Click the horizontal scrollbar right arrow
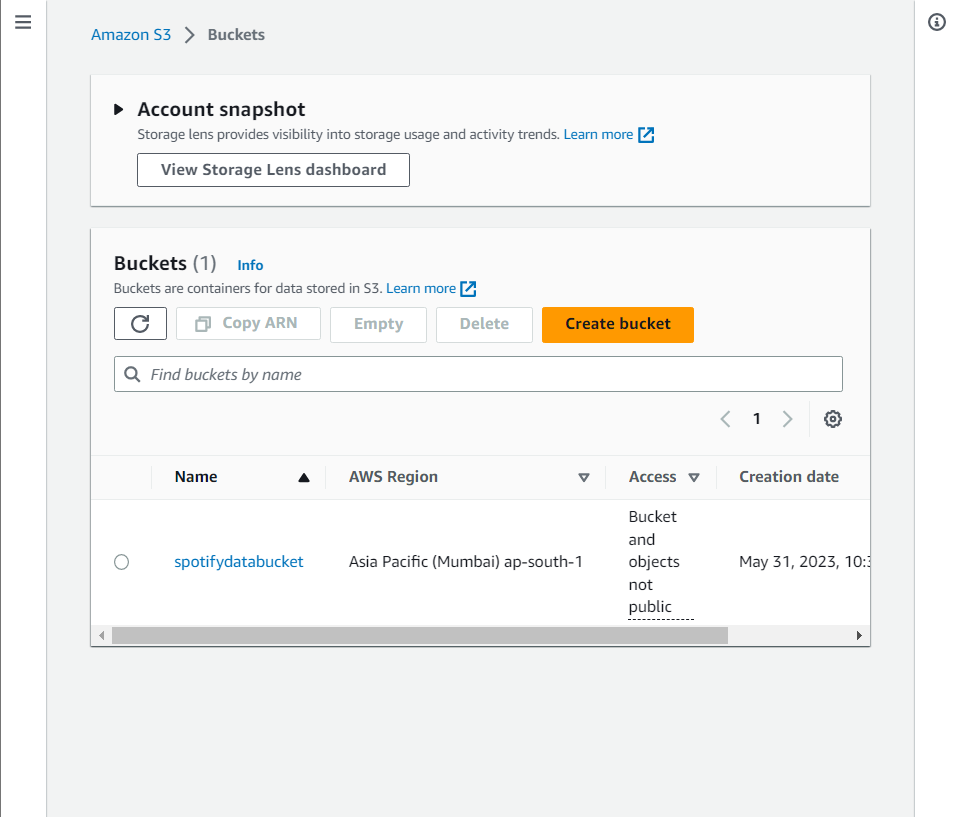Viewport: 957px width, 817px height. [858, 634]
